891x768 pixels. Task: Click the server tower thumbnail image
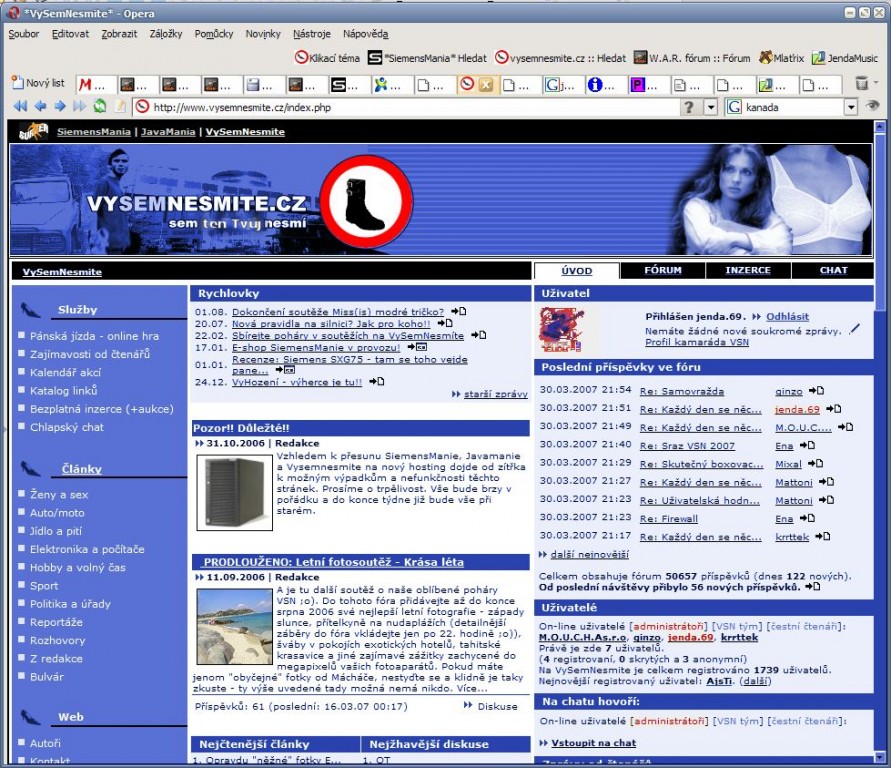(235, 492)
